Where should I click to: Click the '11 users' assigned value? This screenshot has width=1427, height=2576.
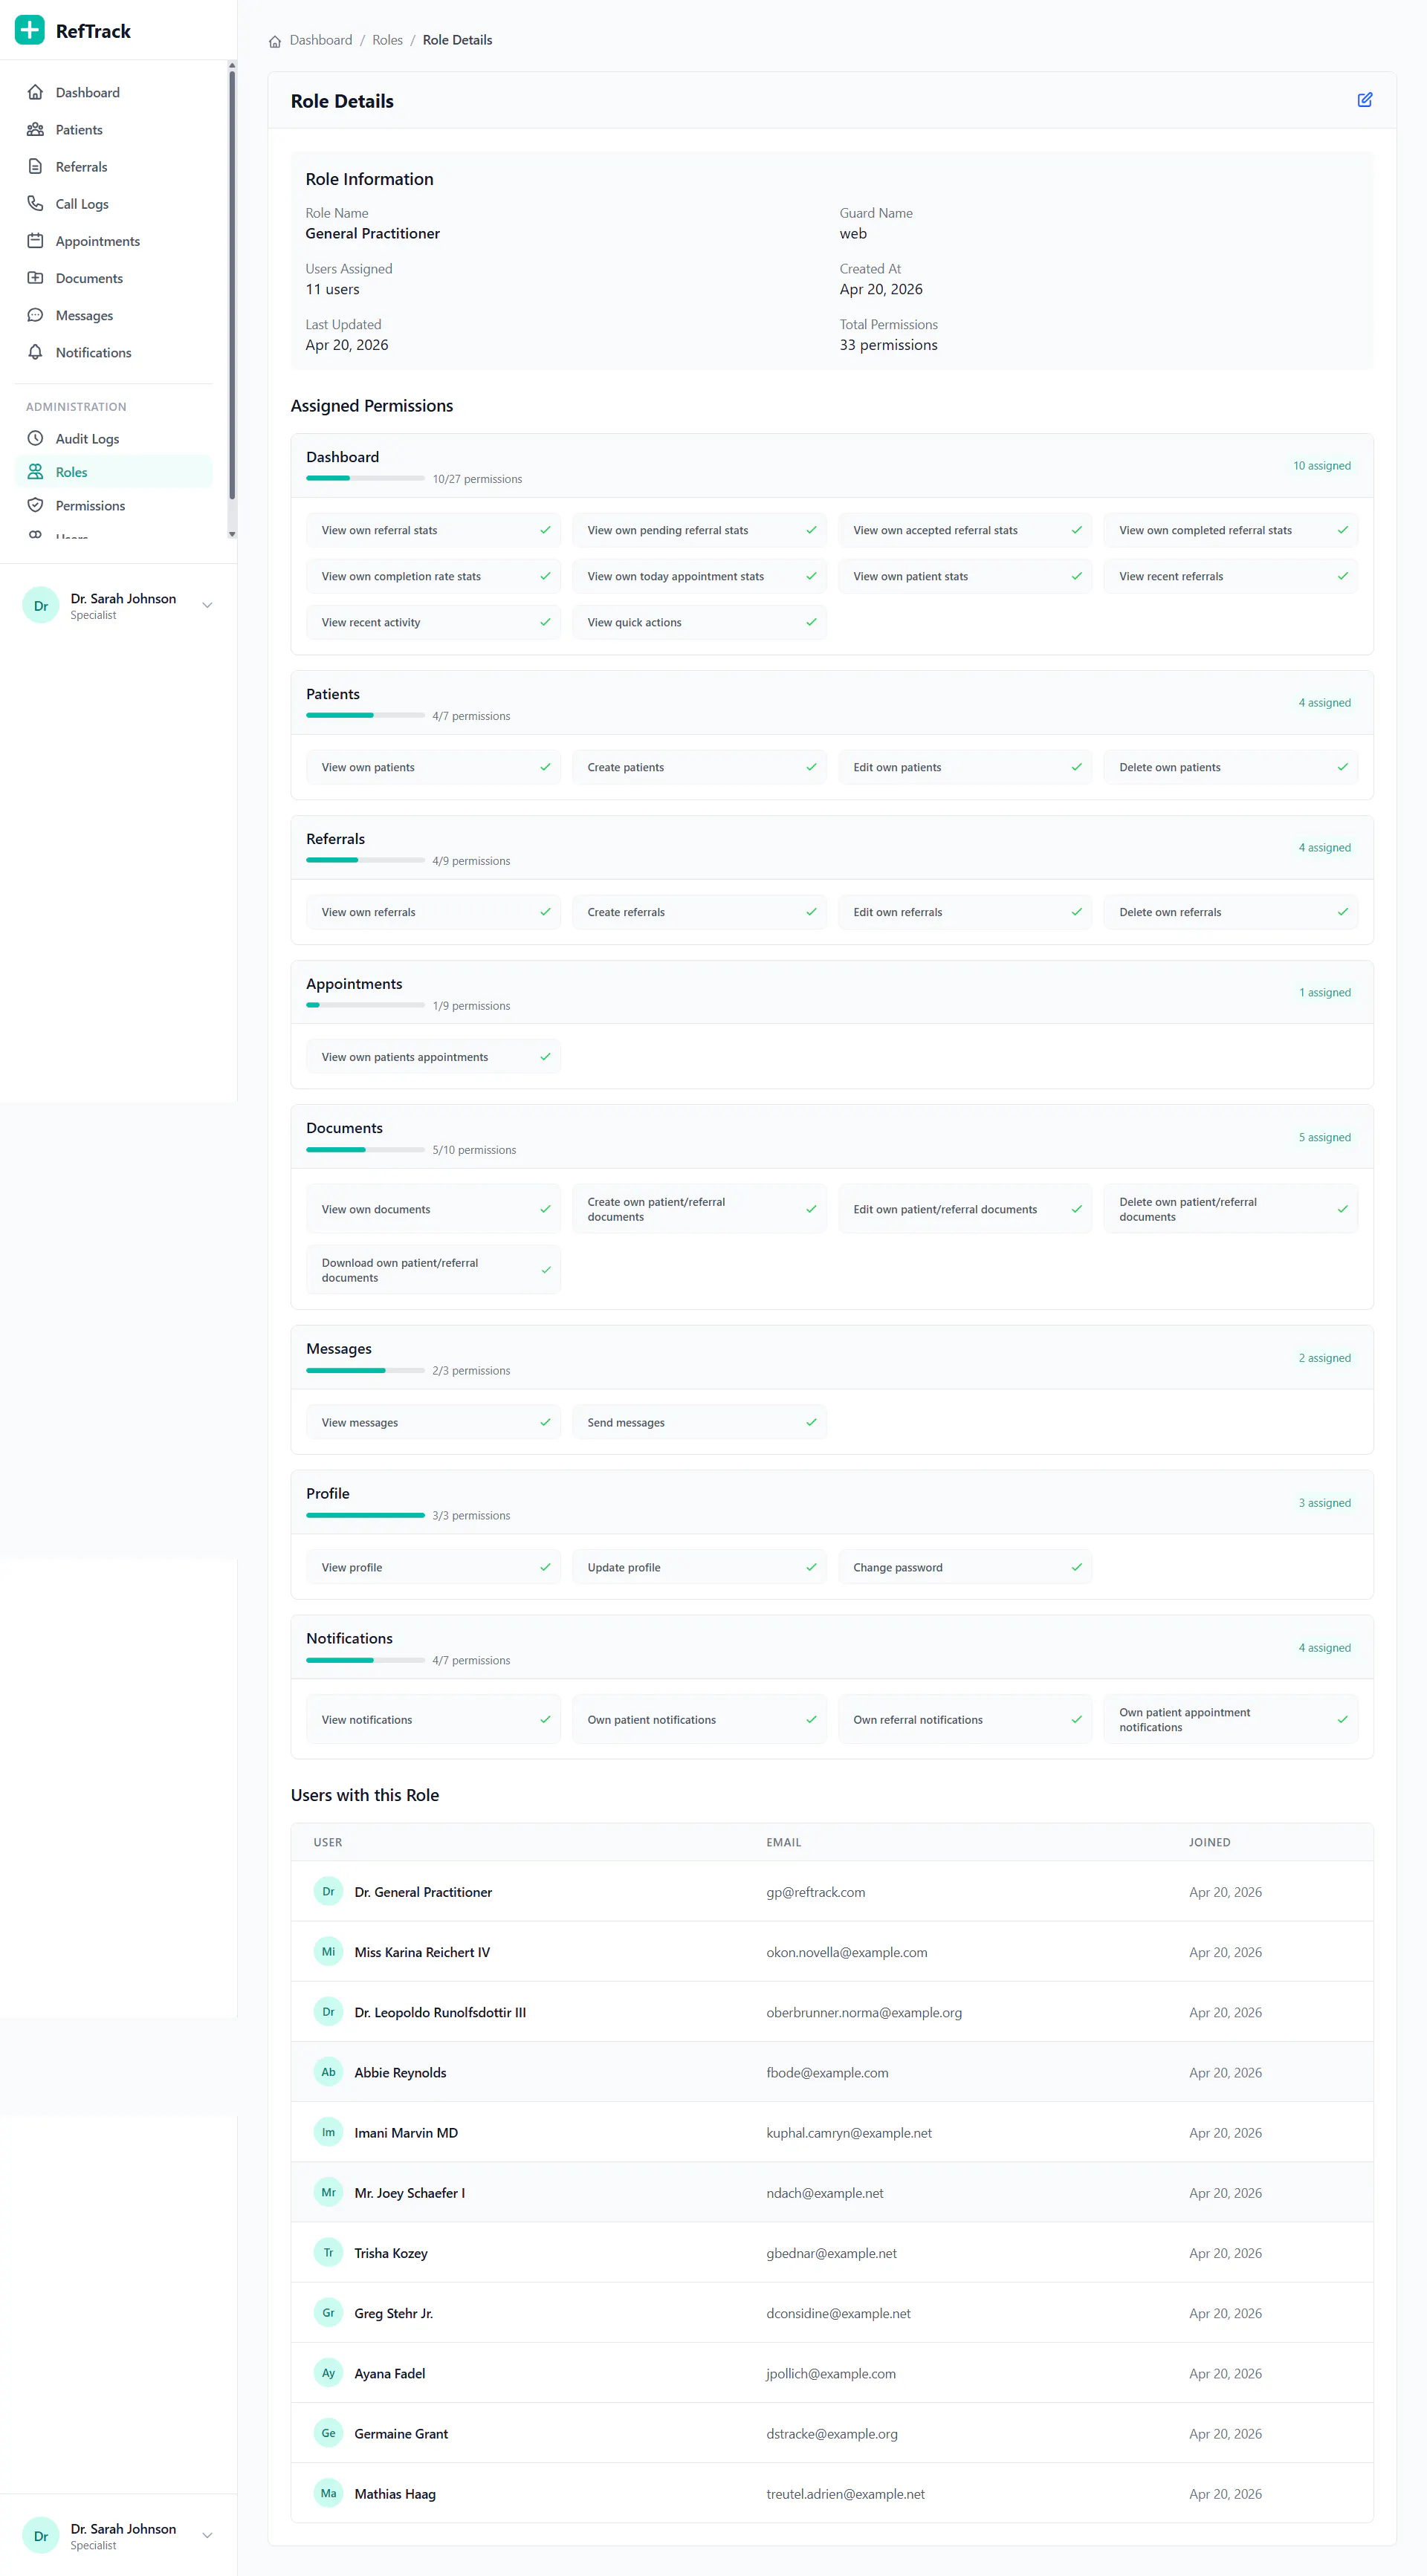332,289
